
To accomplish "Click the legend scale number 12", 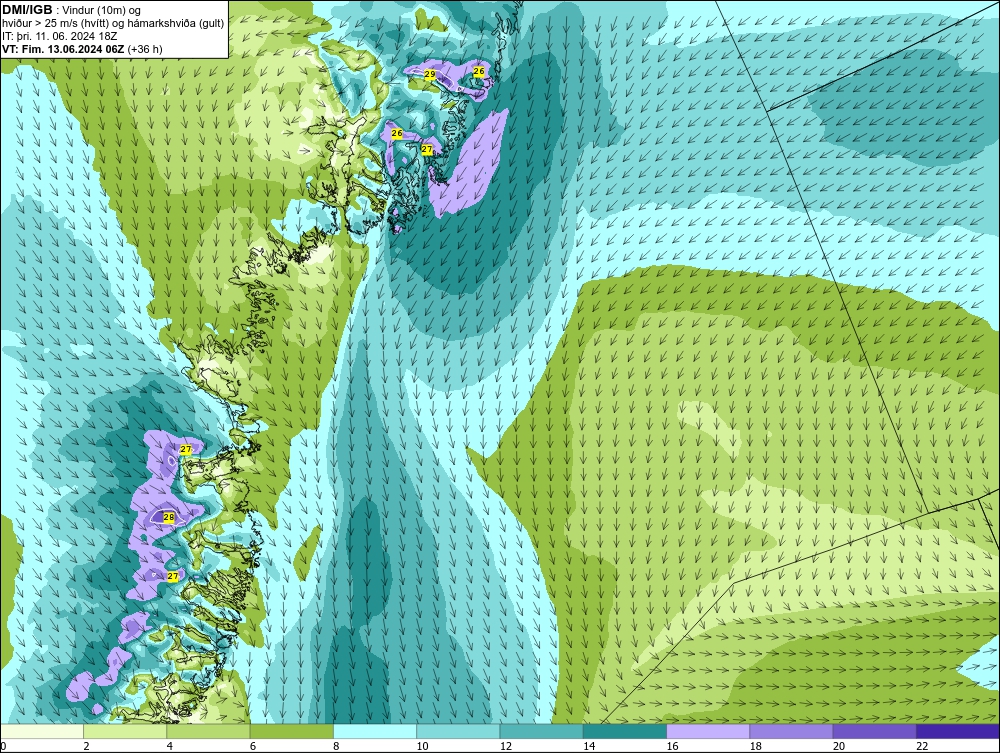I will (x=506, y=747).
